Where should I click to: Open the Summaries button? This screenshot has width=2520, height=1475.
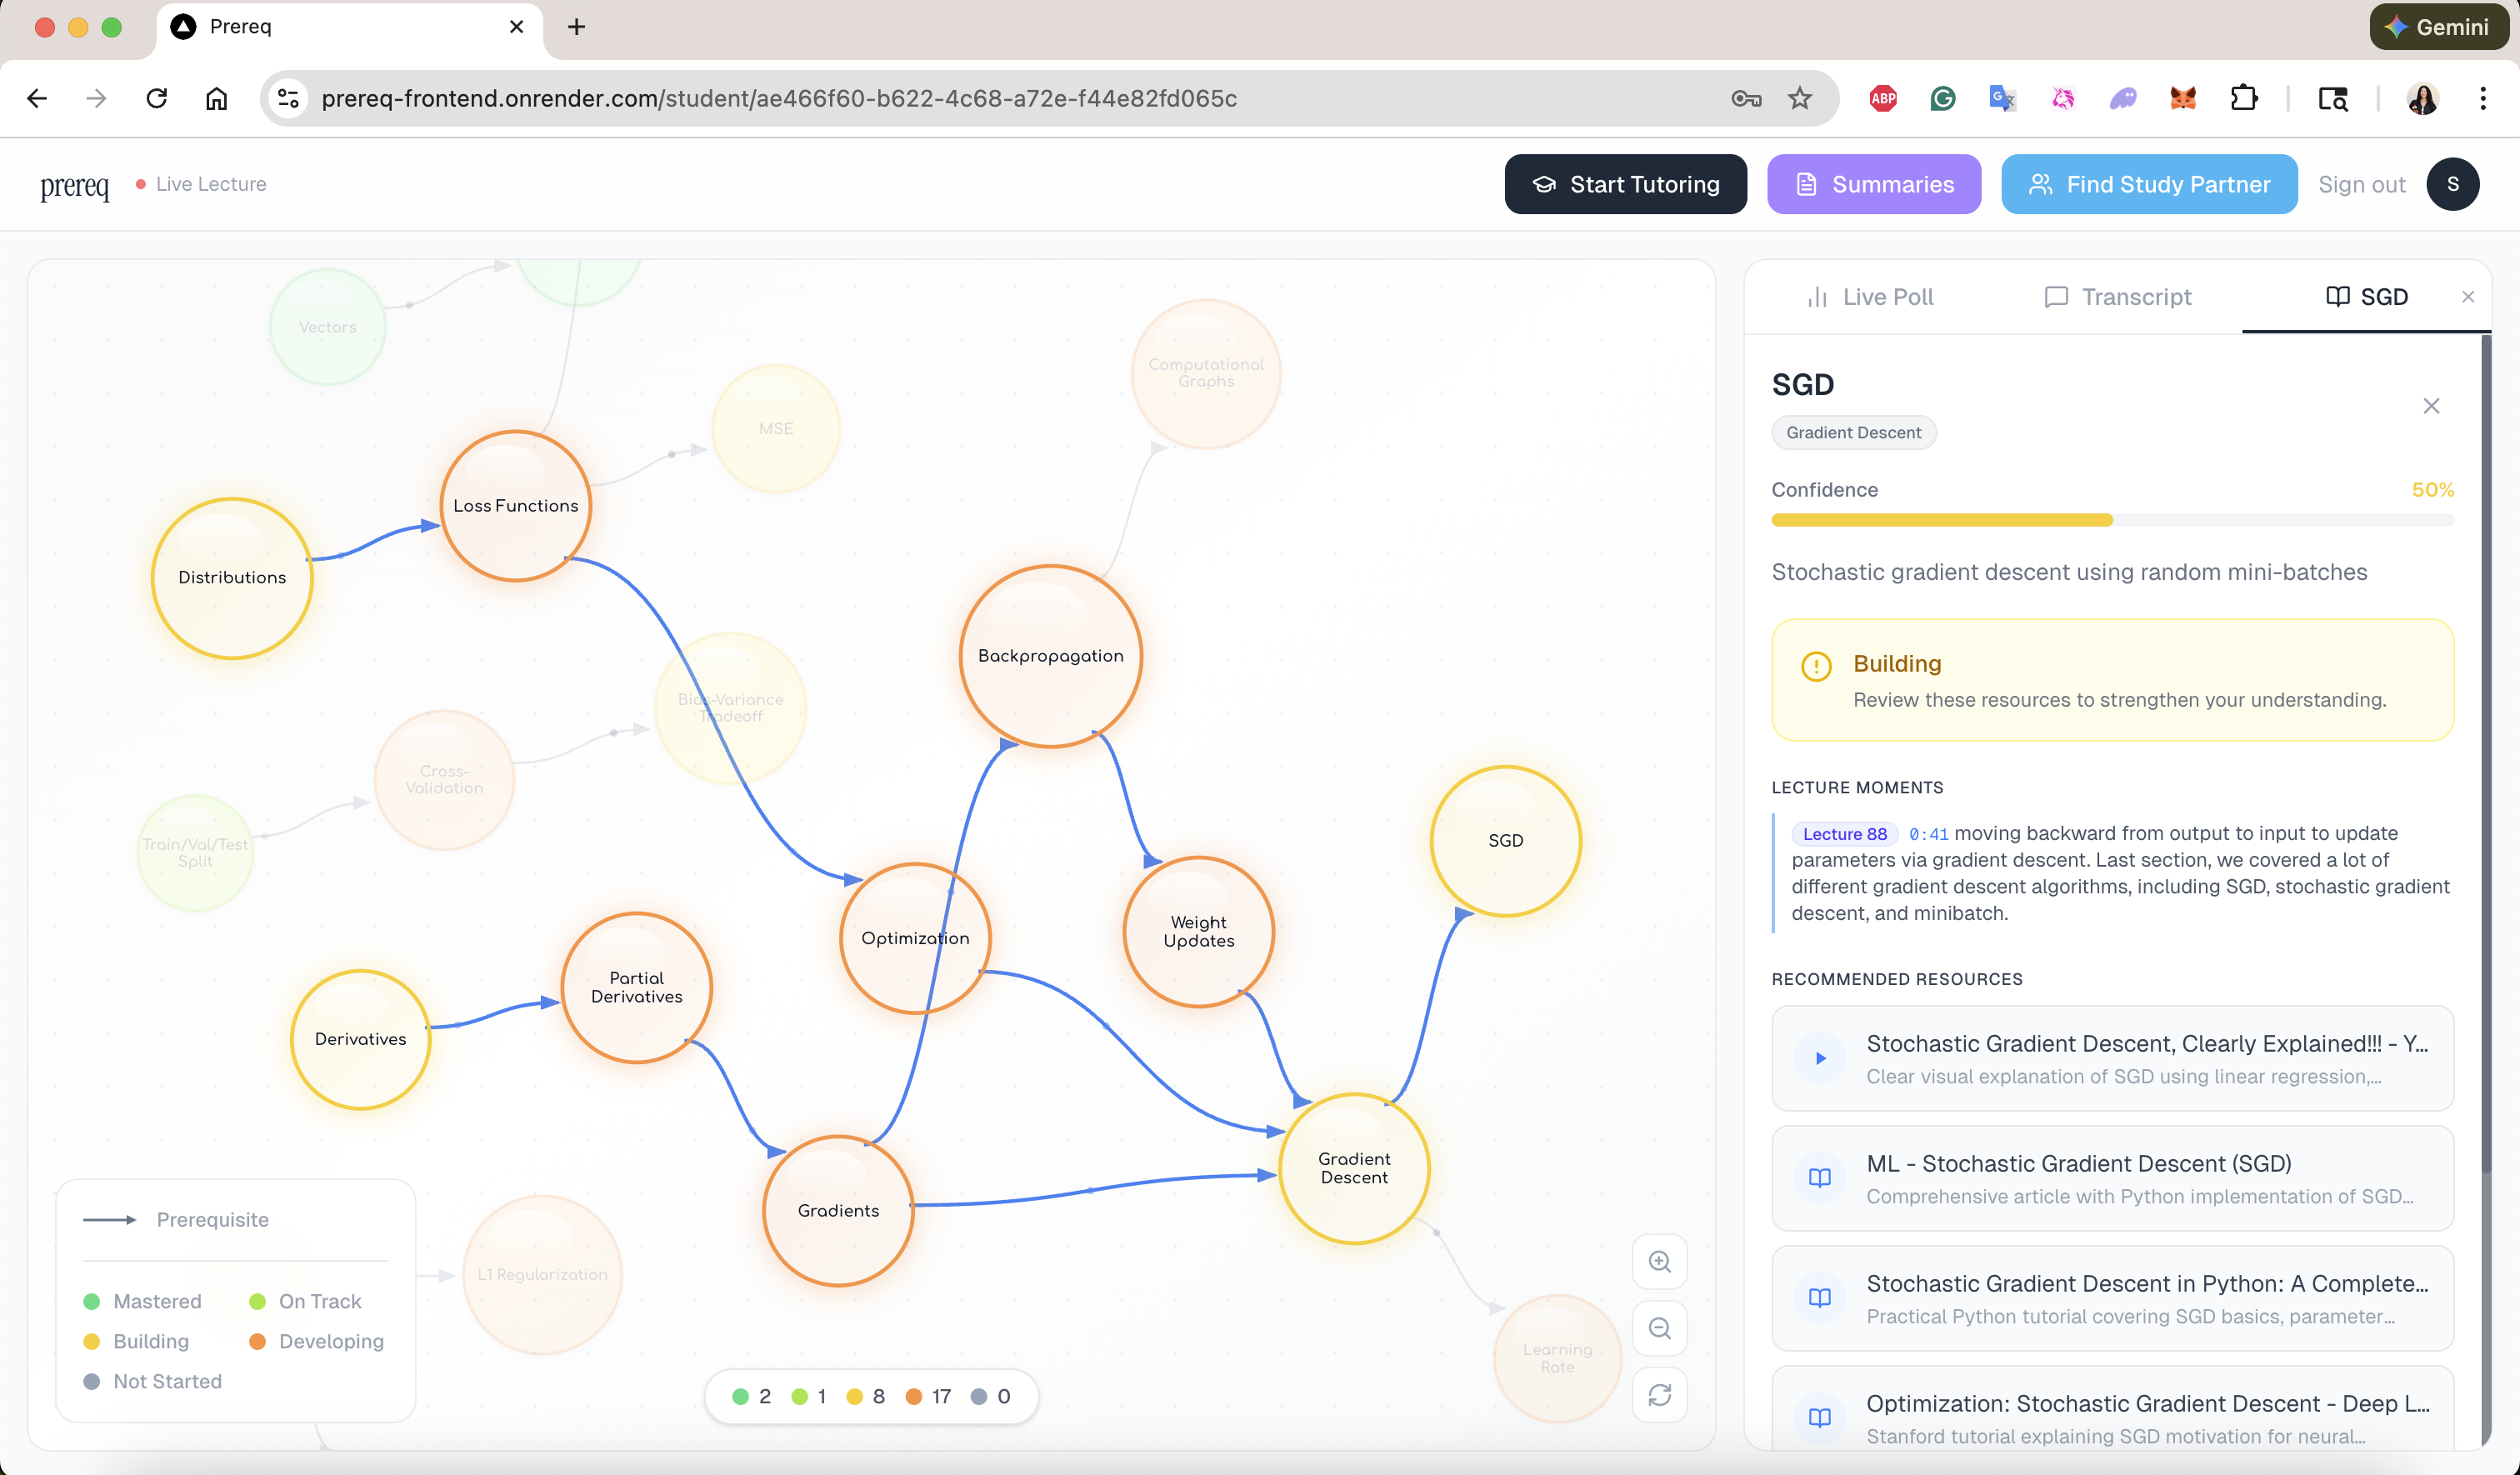[x=1873, y=184]
